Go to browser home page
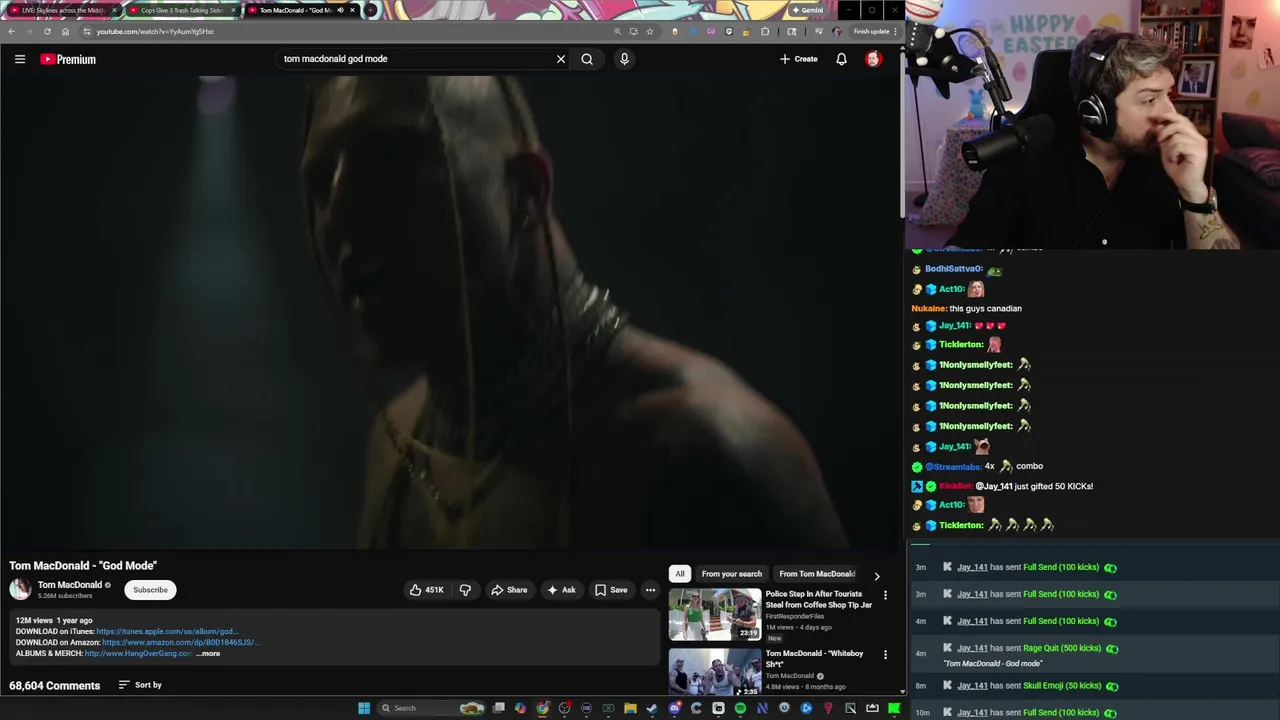 tap(65, 31)
